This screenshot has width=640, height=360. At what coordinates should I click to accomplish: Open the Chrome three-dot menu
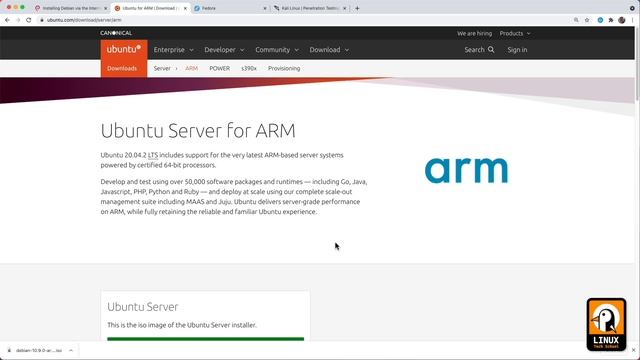pyautogui.click(x=633, y=20)
